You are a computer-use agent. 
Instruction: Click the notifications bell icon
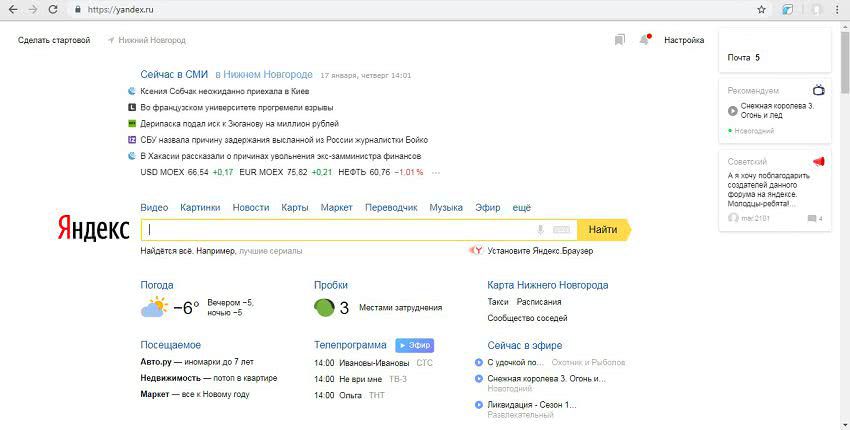pyautogui.click(x=645, y=40)
